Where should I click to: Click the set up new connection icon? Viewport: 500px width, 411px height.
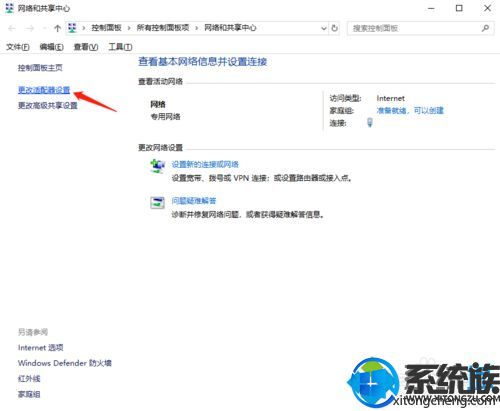(157, 166)
